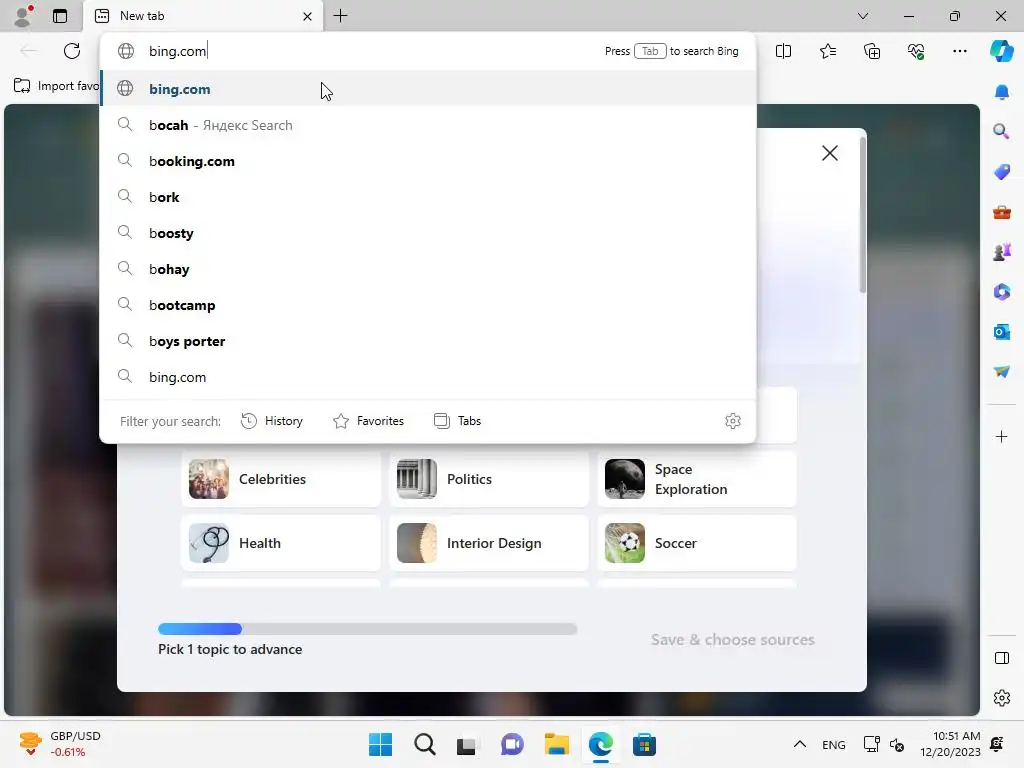Select the top bing.com suggestion
Image resolution: width=1024 pixels, height=768 pixels.
coord(428,89)
